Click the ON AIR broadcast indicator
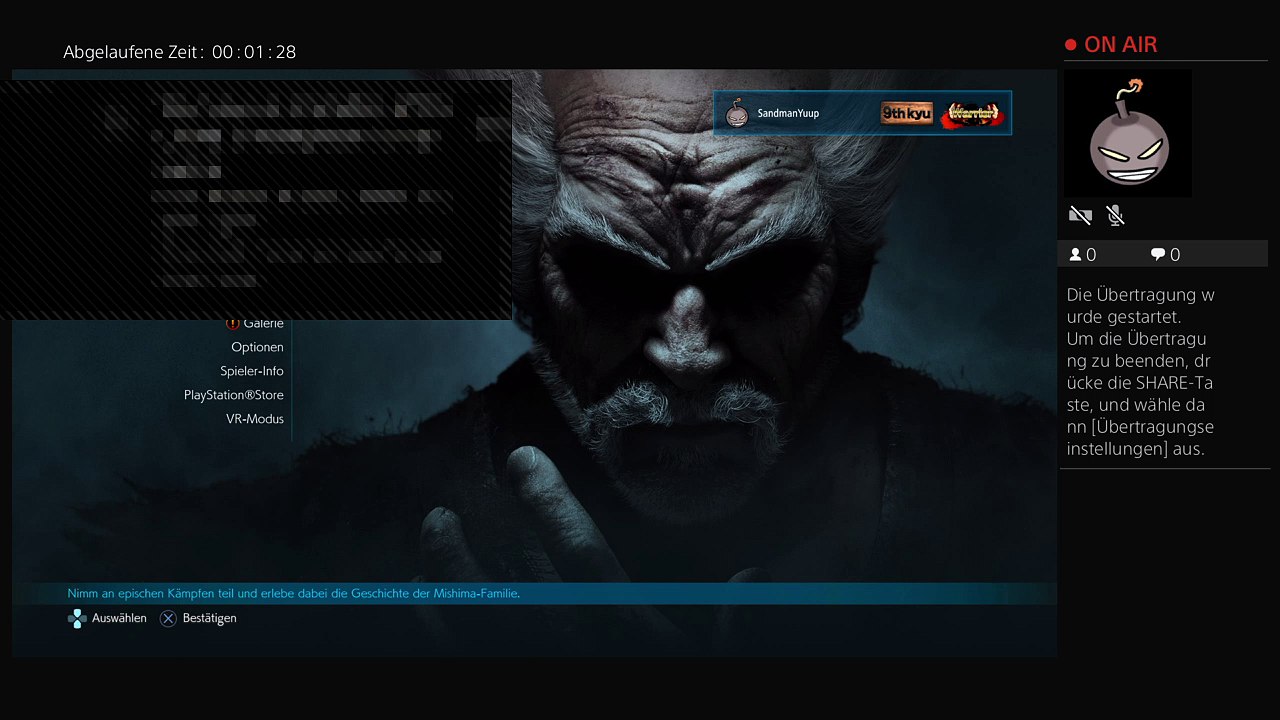 click(1111, 45)
